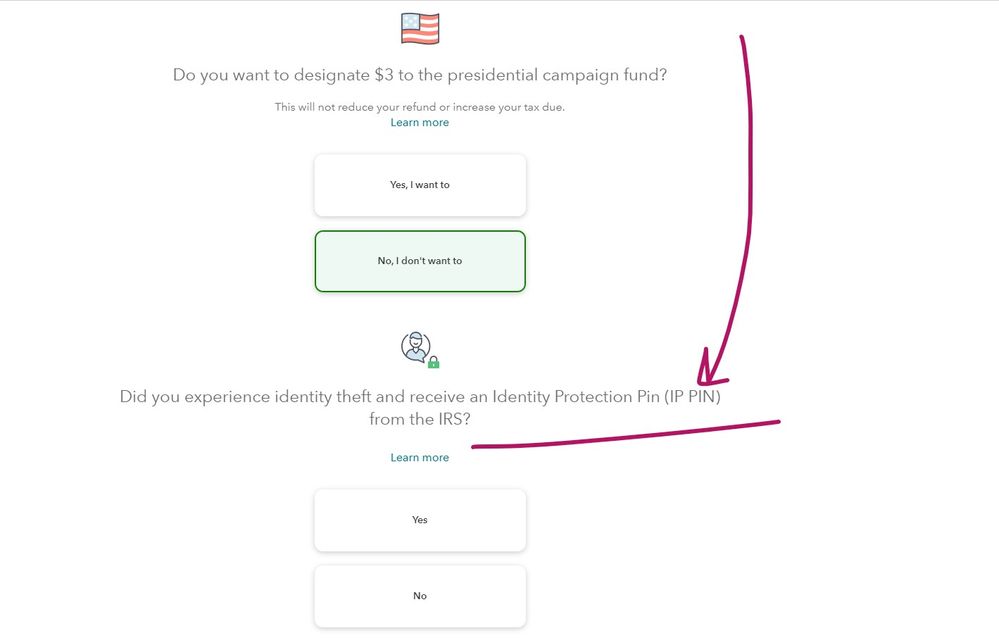Click the '$3' amount in the question

tap(384, 75)
